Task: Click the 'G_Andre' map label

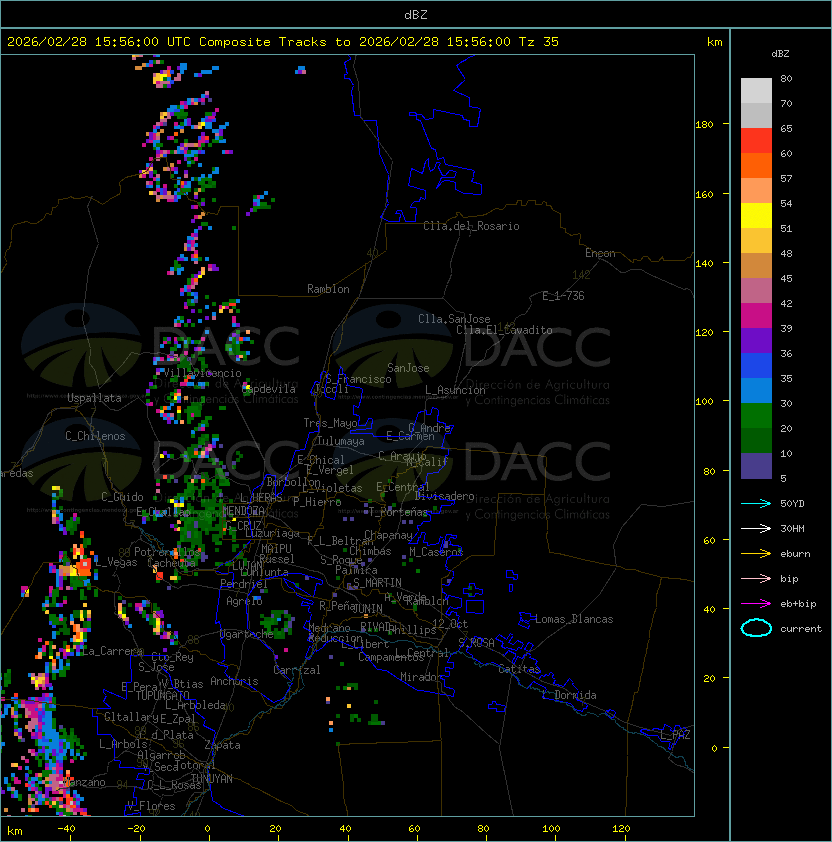Action: pos(429,428)
